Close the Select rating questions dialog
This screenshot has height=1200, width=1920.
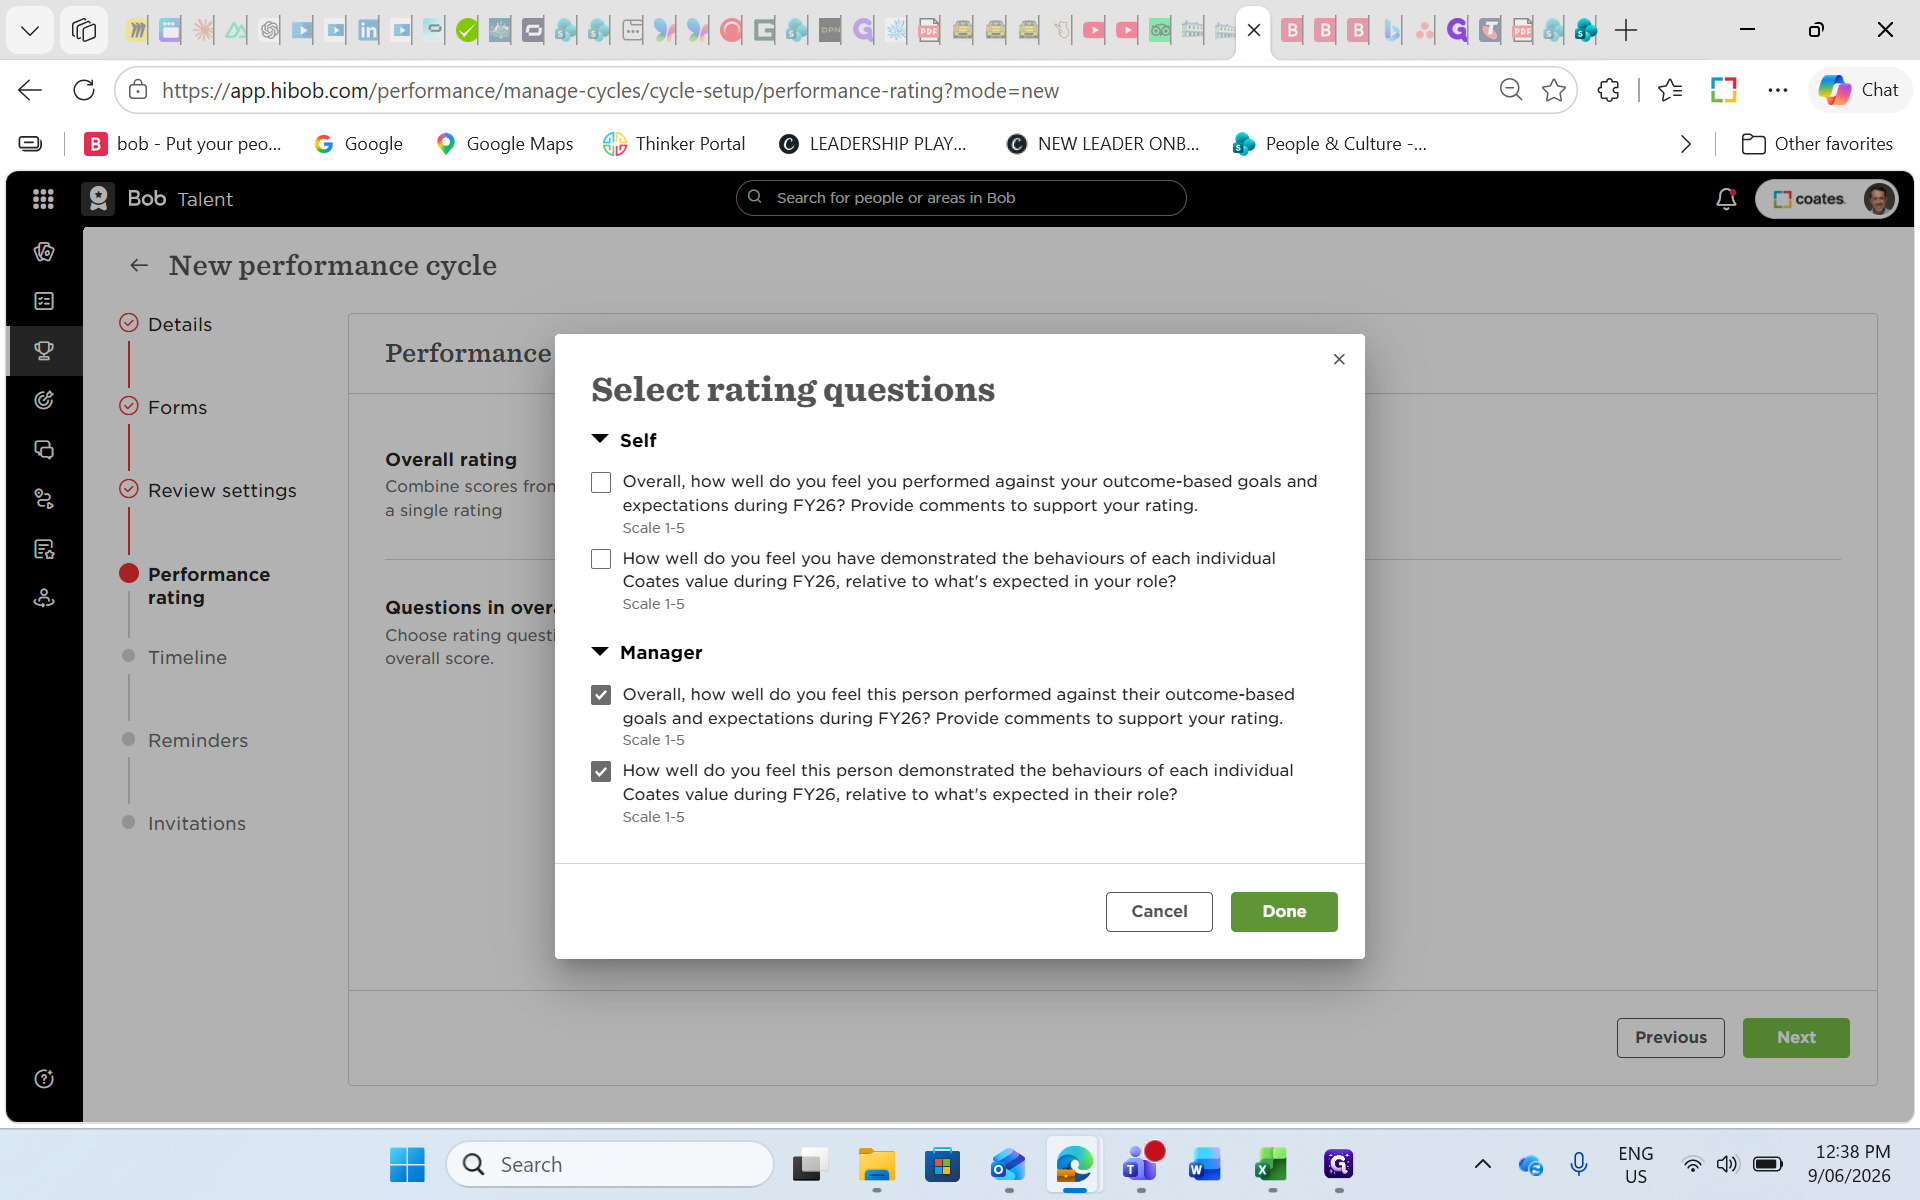click(1339, 359)
